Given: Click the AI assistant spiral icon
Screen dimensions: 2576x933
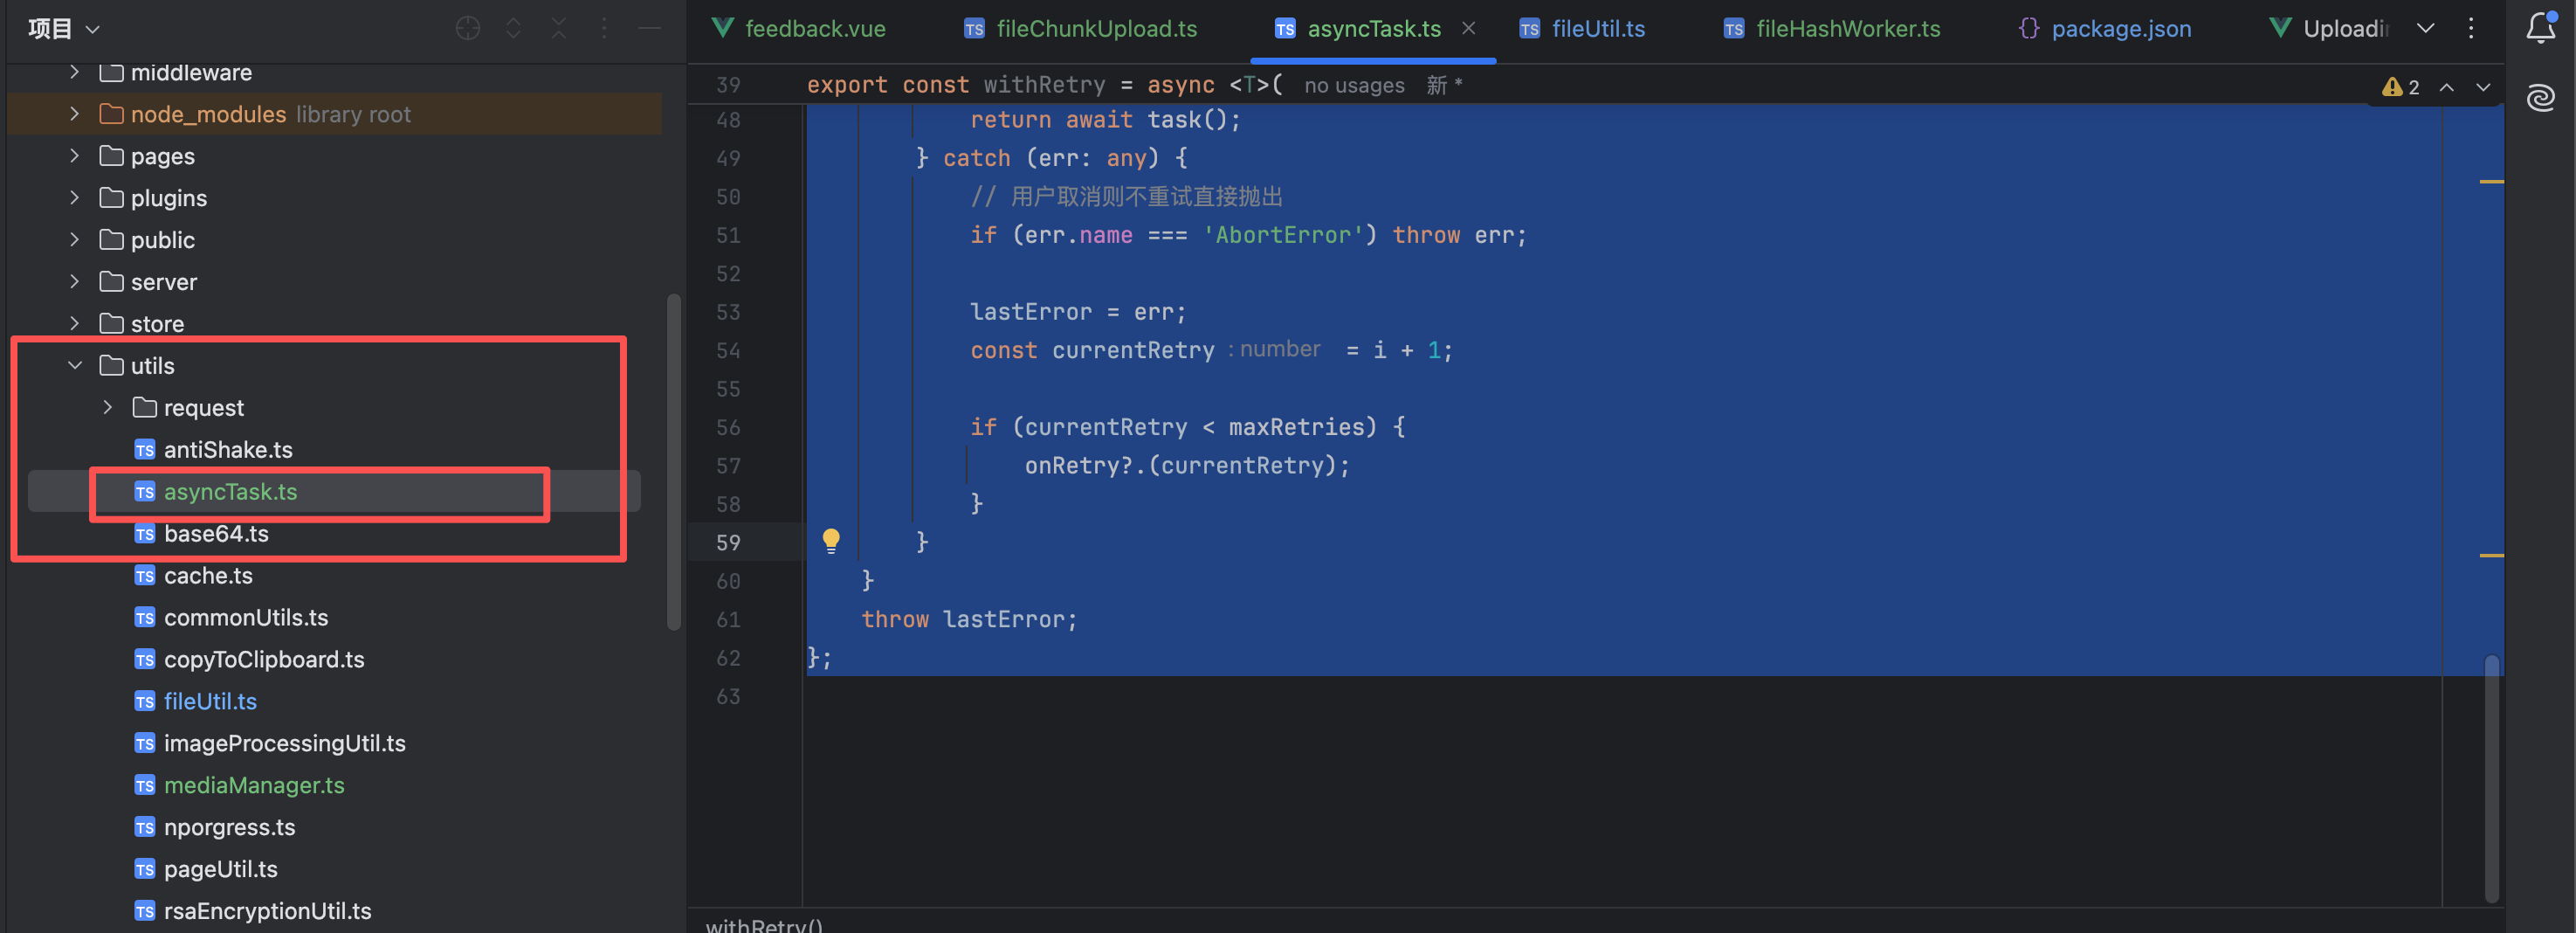Looking at the screenshot, I should [x=2540, y=97].
